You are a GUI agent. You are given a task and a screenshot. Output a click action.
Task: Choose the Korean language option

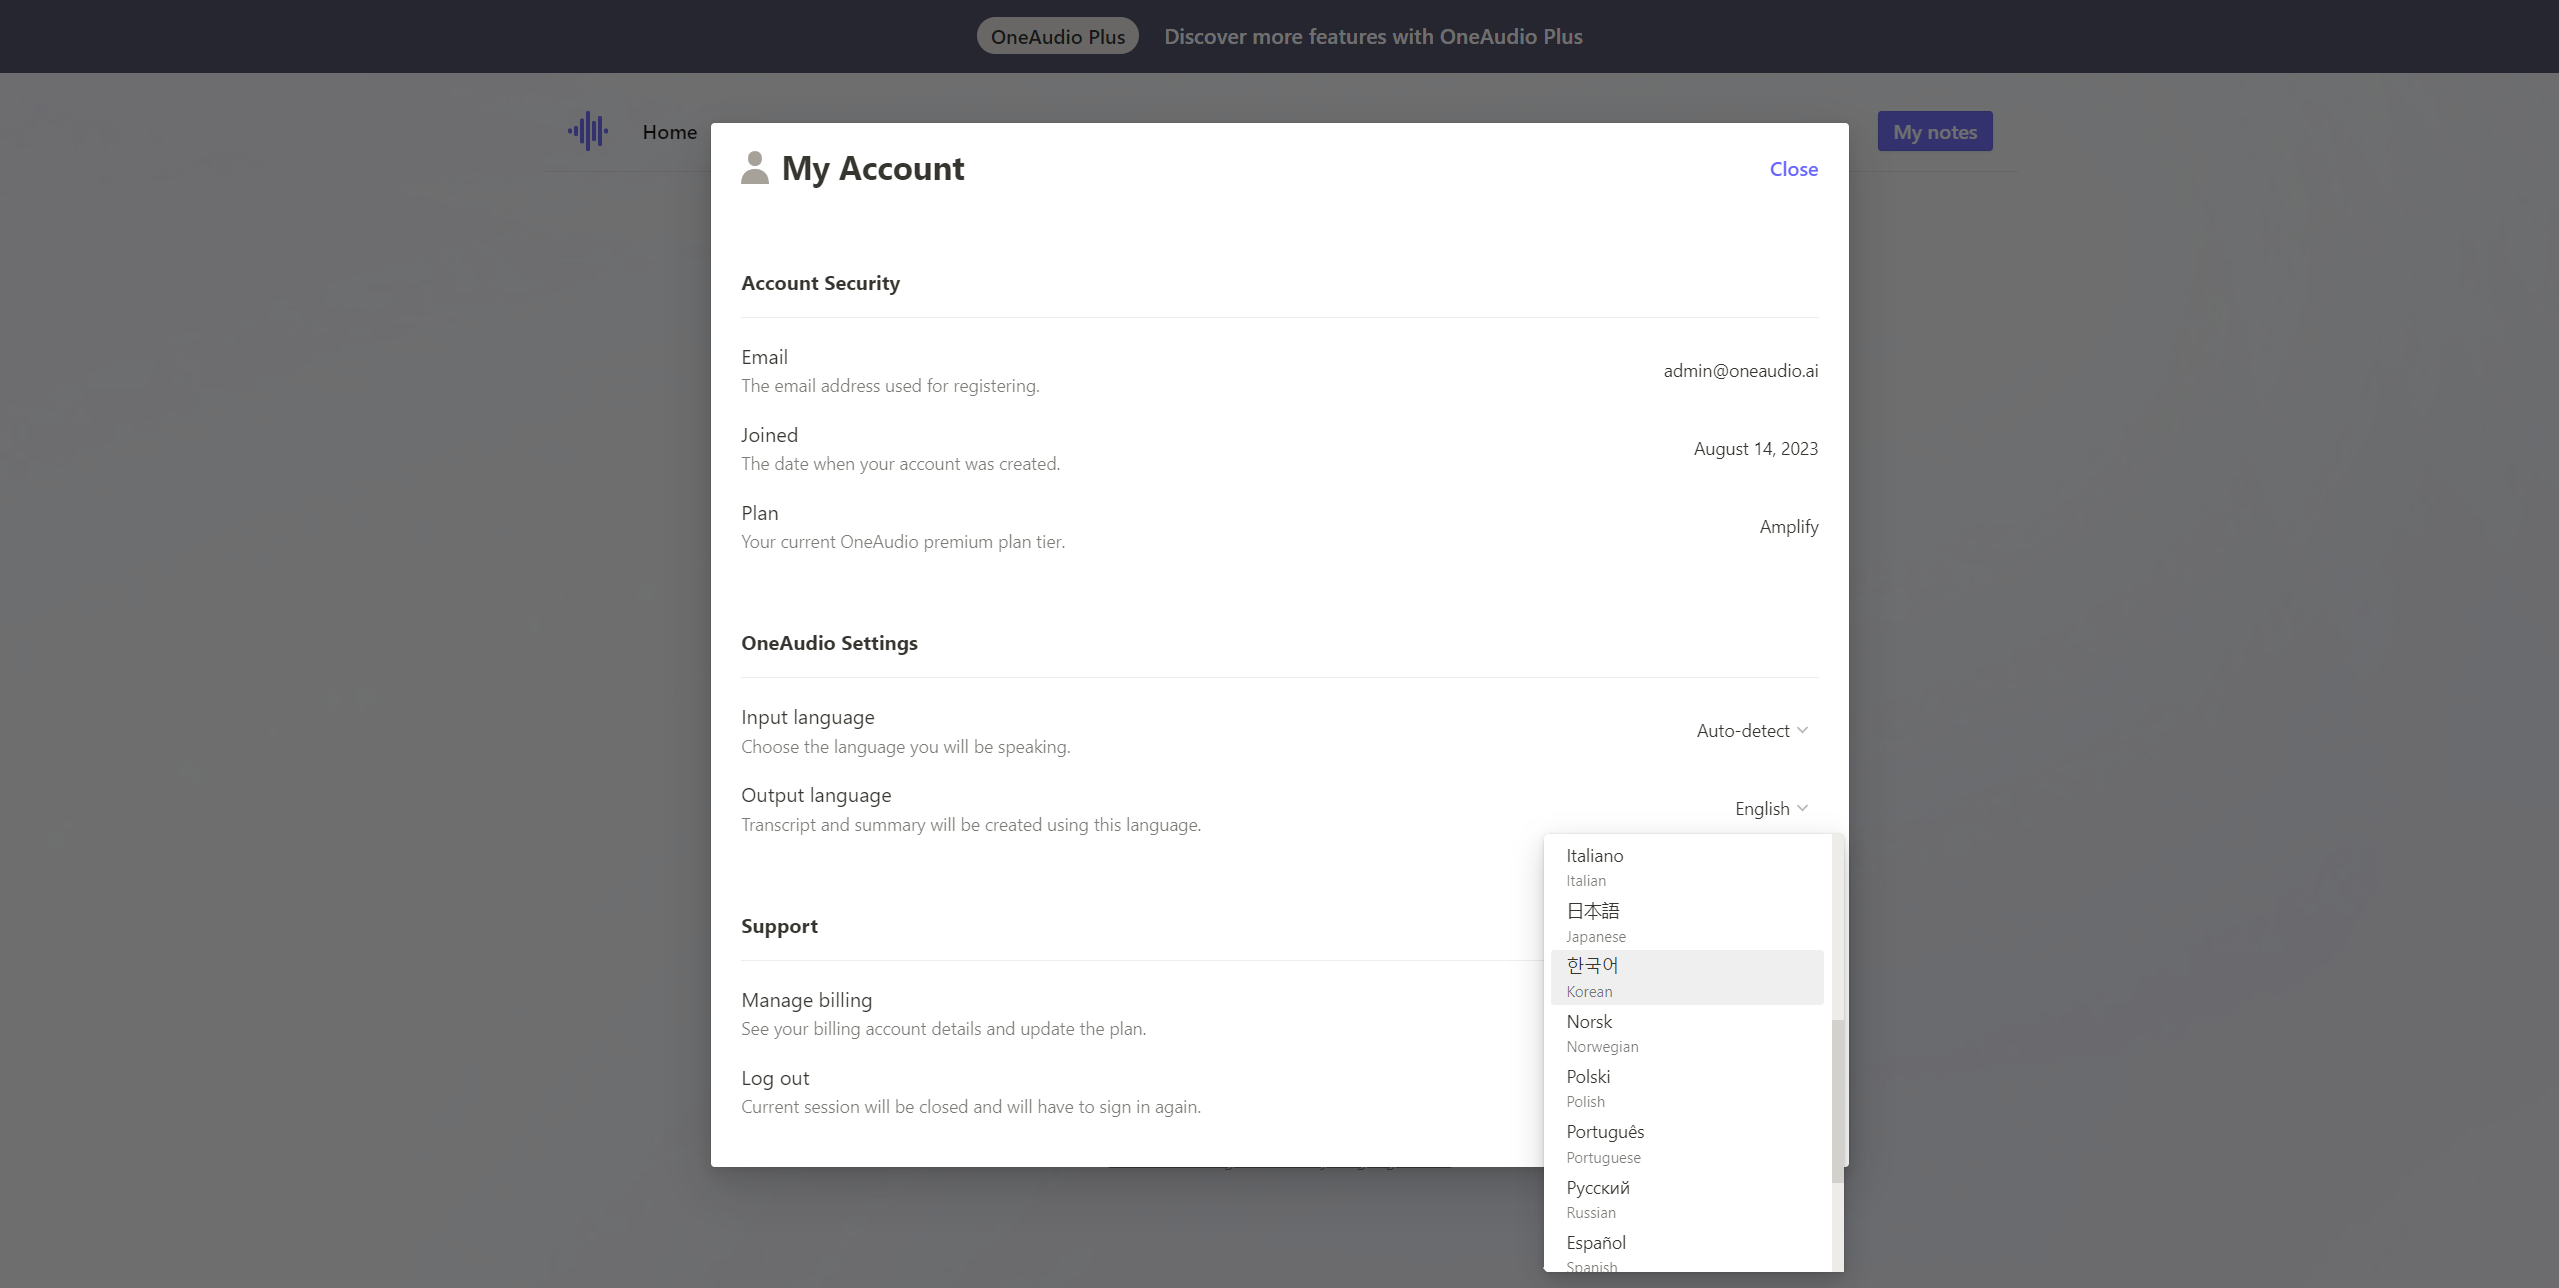(x=1686, y=977)
